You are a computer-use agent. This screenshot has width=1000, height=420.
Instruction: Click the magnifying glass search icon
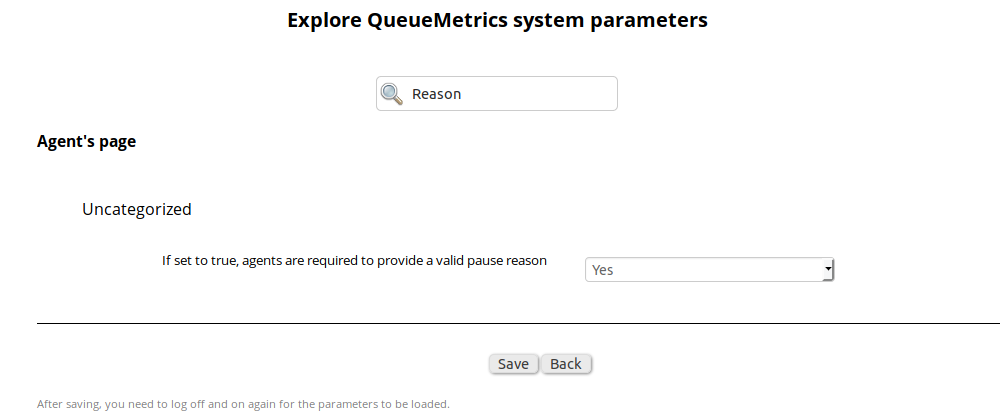[x=392, y=94]
